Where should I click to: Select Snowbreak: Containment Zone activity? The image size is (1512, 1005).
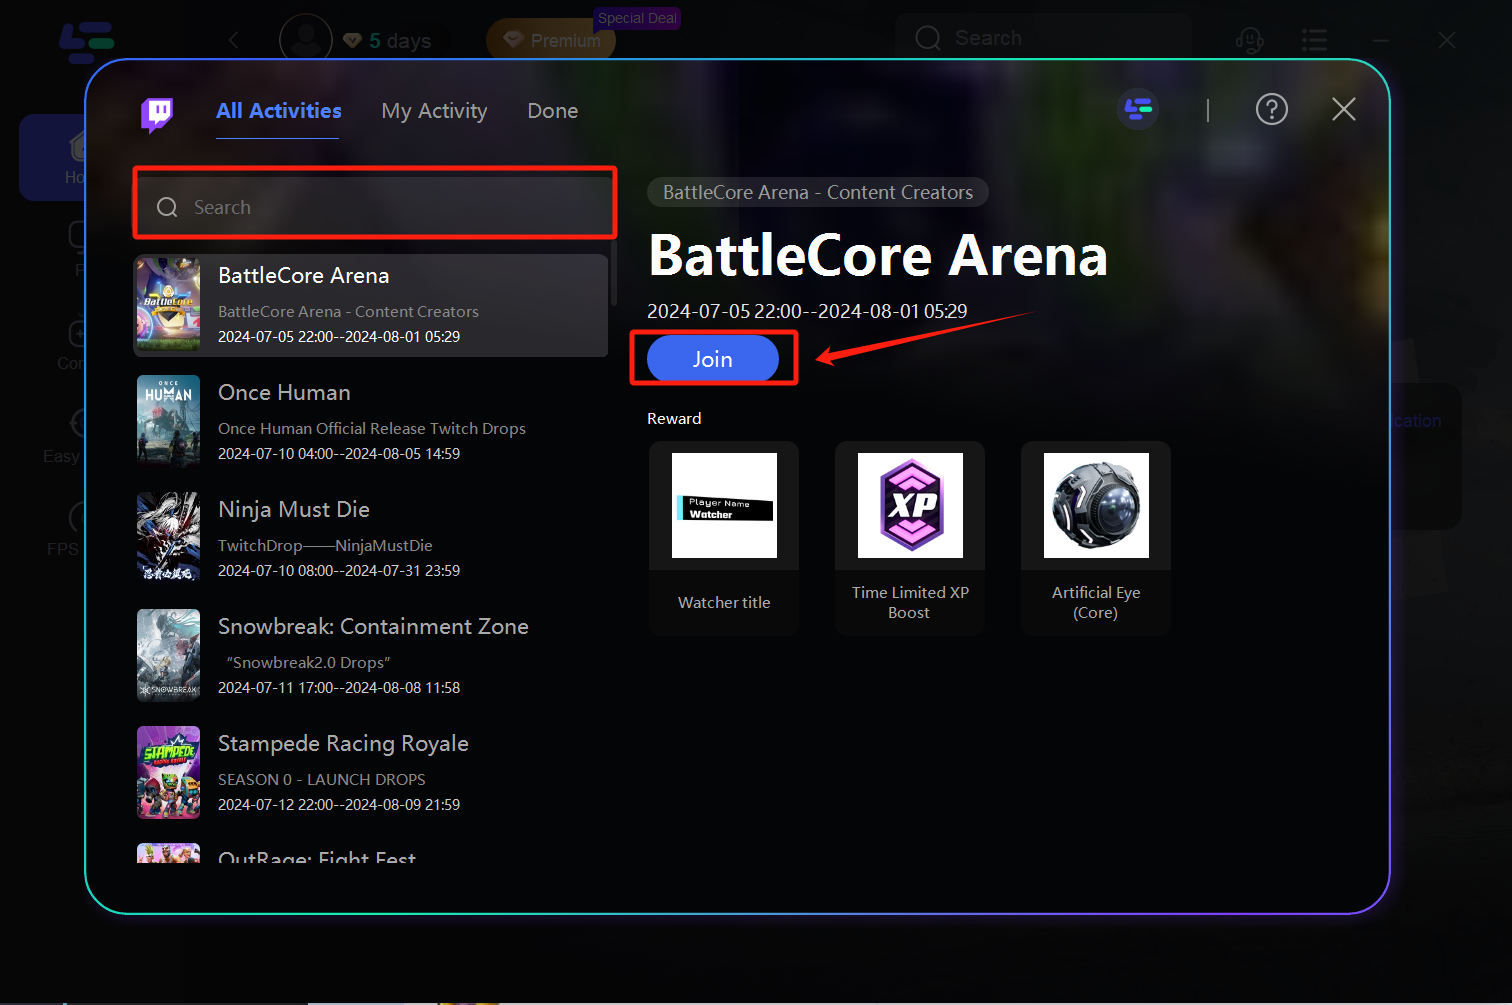371,656
